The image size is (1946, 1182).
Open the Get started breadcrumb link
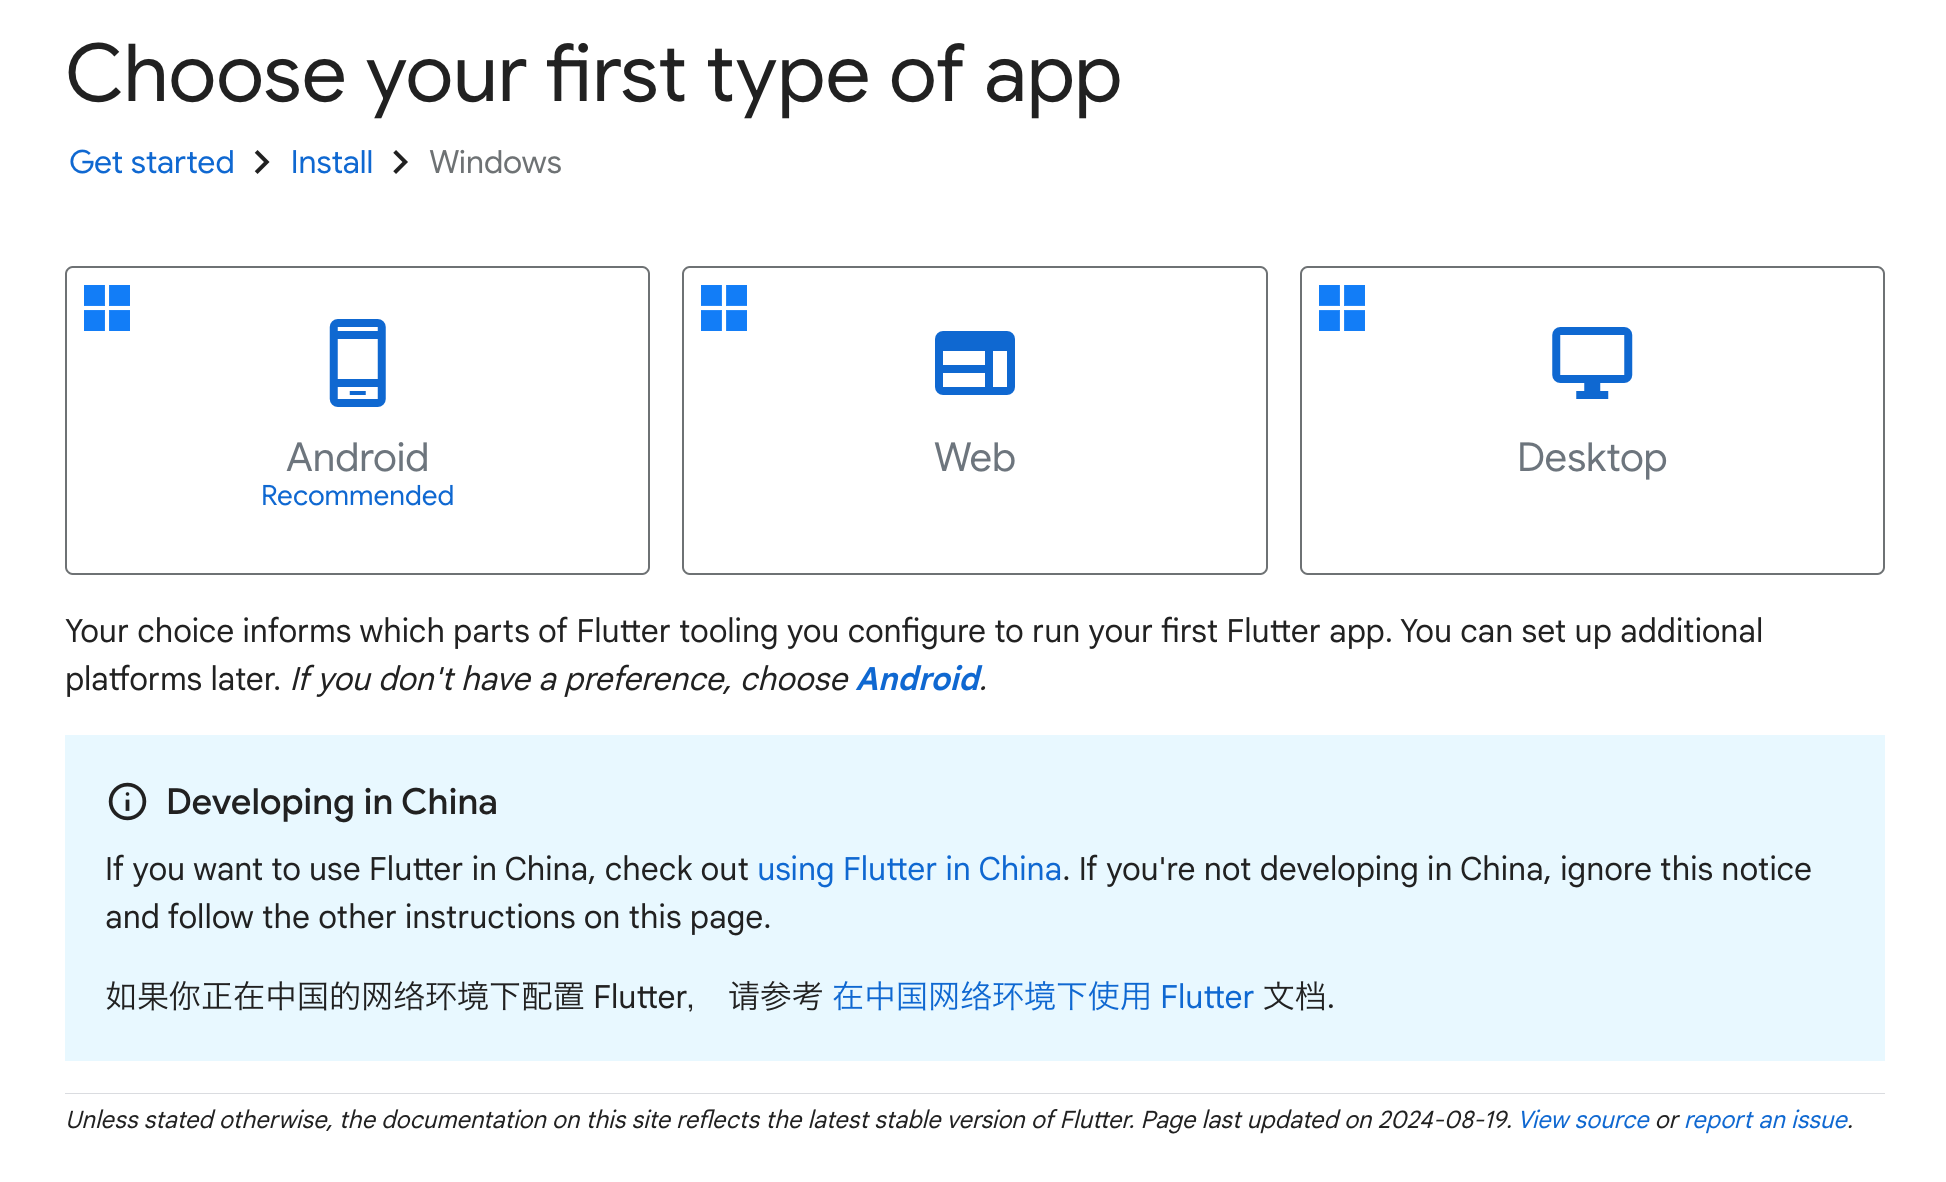tap(151, 162)
